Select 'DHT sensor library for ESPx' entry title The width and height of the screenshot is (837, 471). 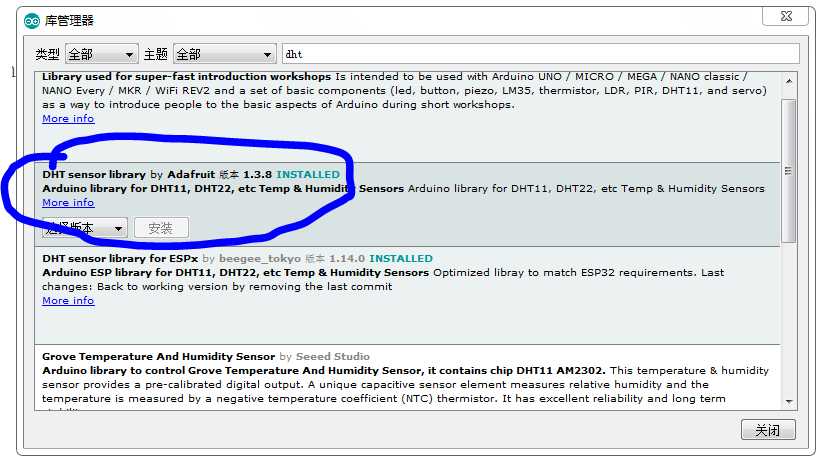point(120,258)
